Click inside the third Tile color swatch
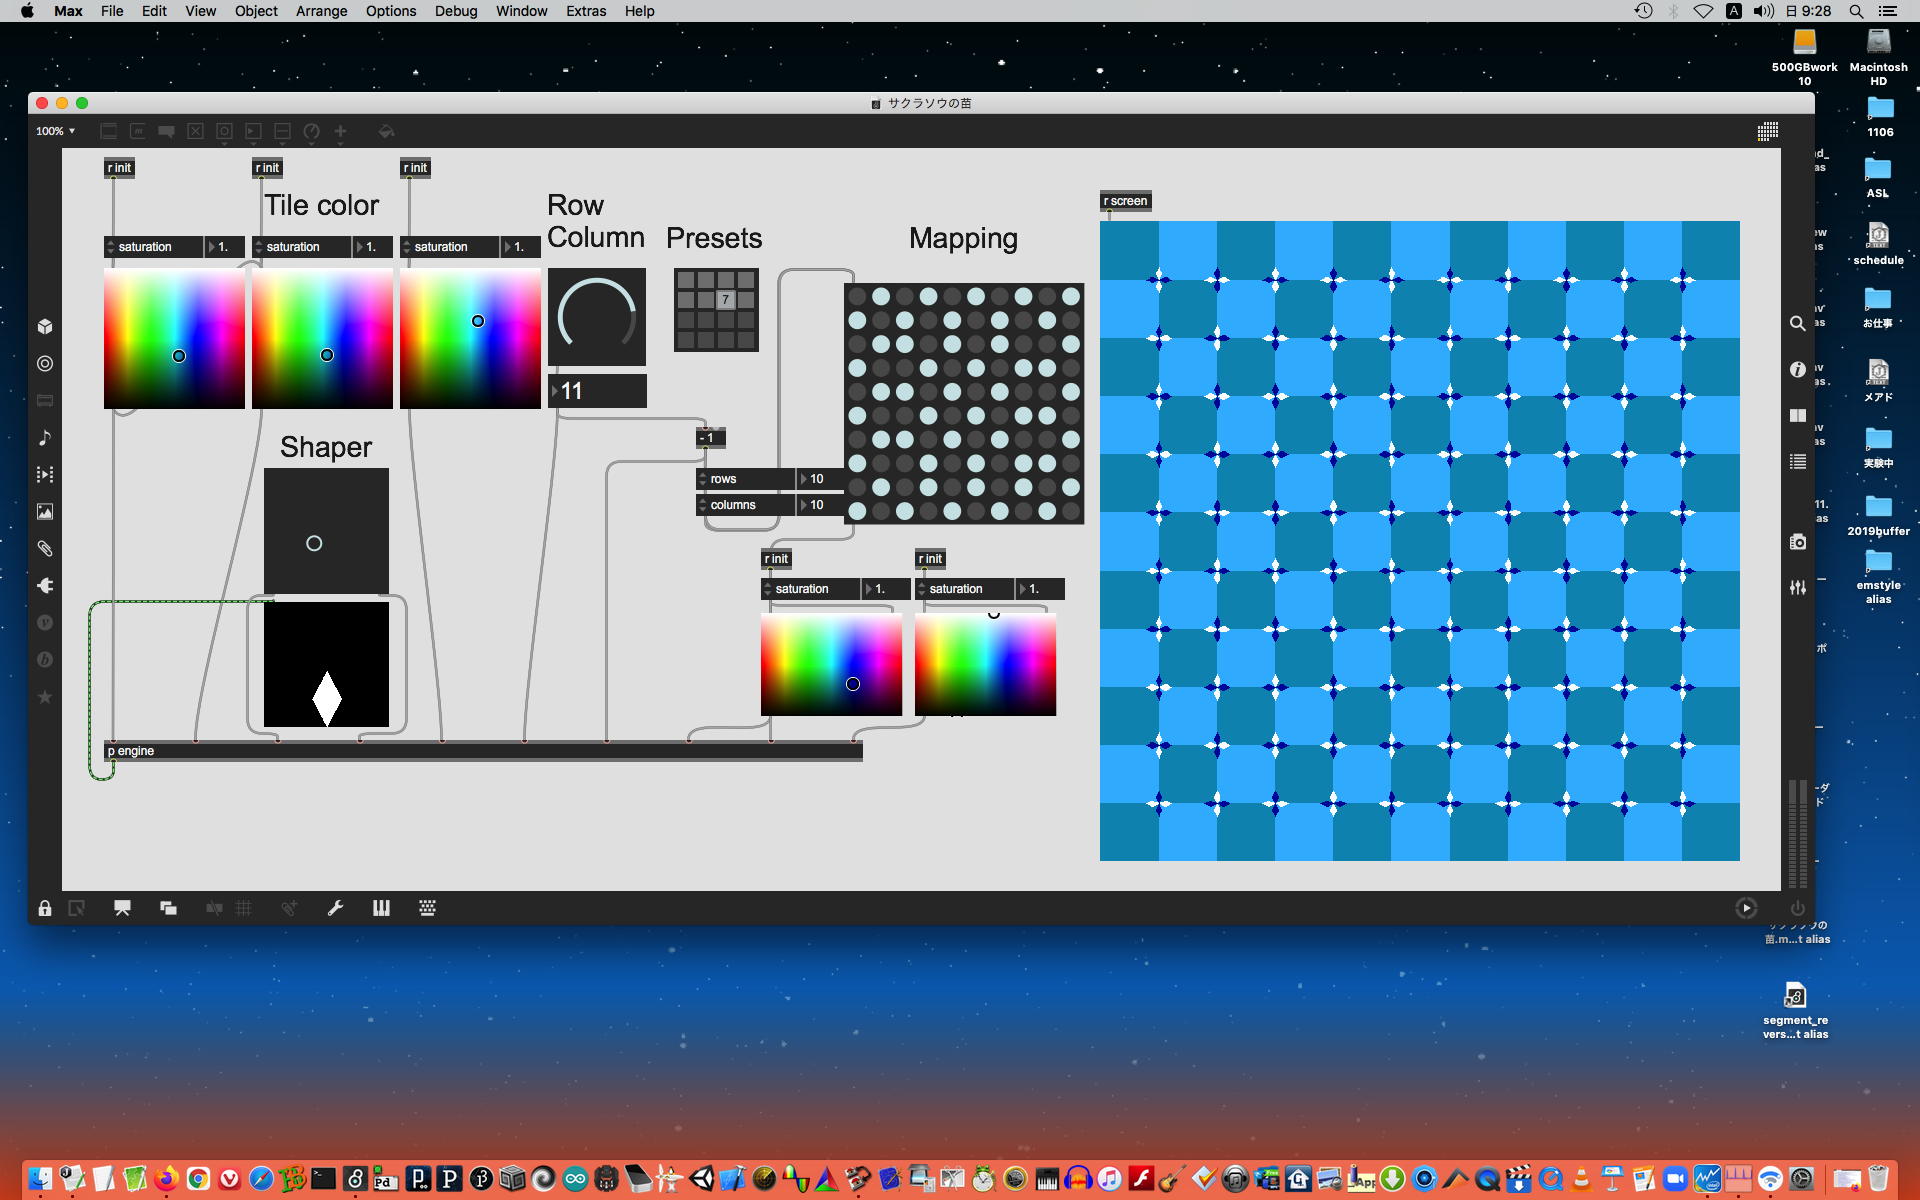The width and height of the screenshot is (1920, 1200). pos(470,340)
